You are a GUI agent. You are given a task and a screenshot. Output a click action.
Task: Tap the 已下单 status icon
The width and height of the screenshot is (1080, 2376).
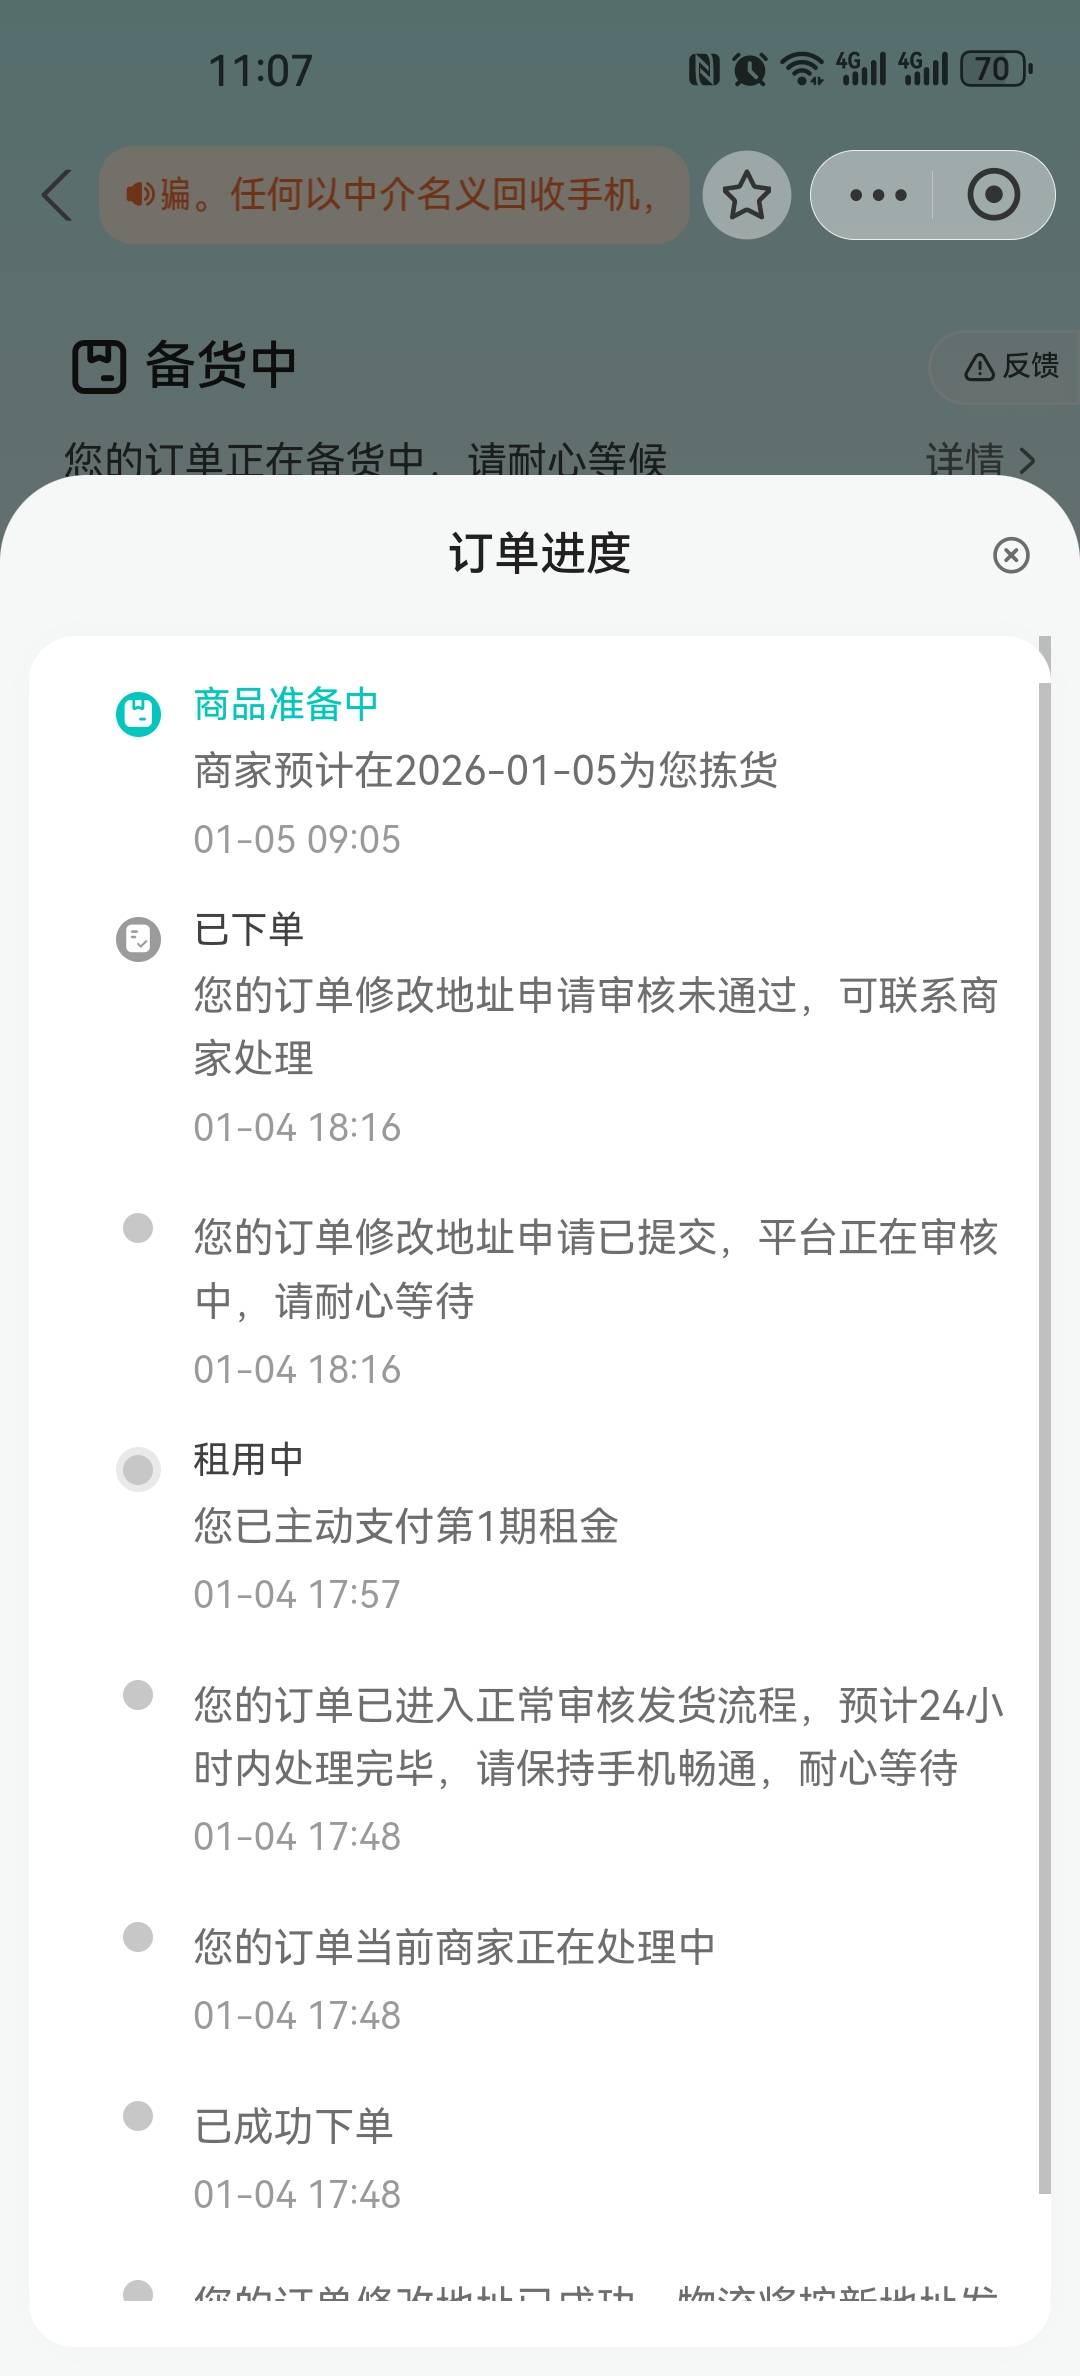point(138,939)
